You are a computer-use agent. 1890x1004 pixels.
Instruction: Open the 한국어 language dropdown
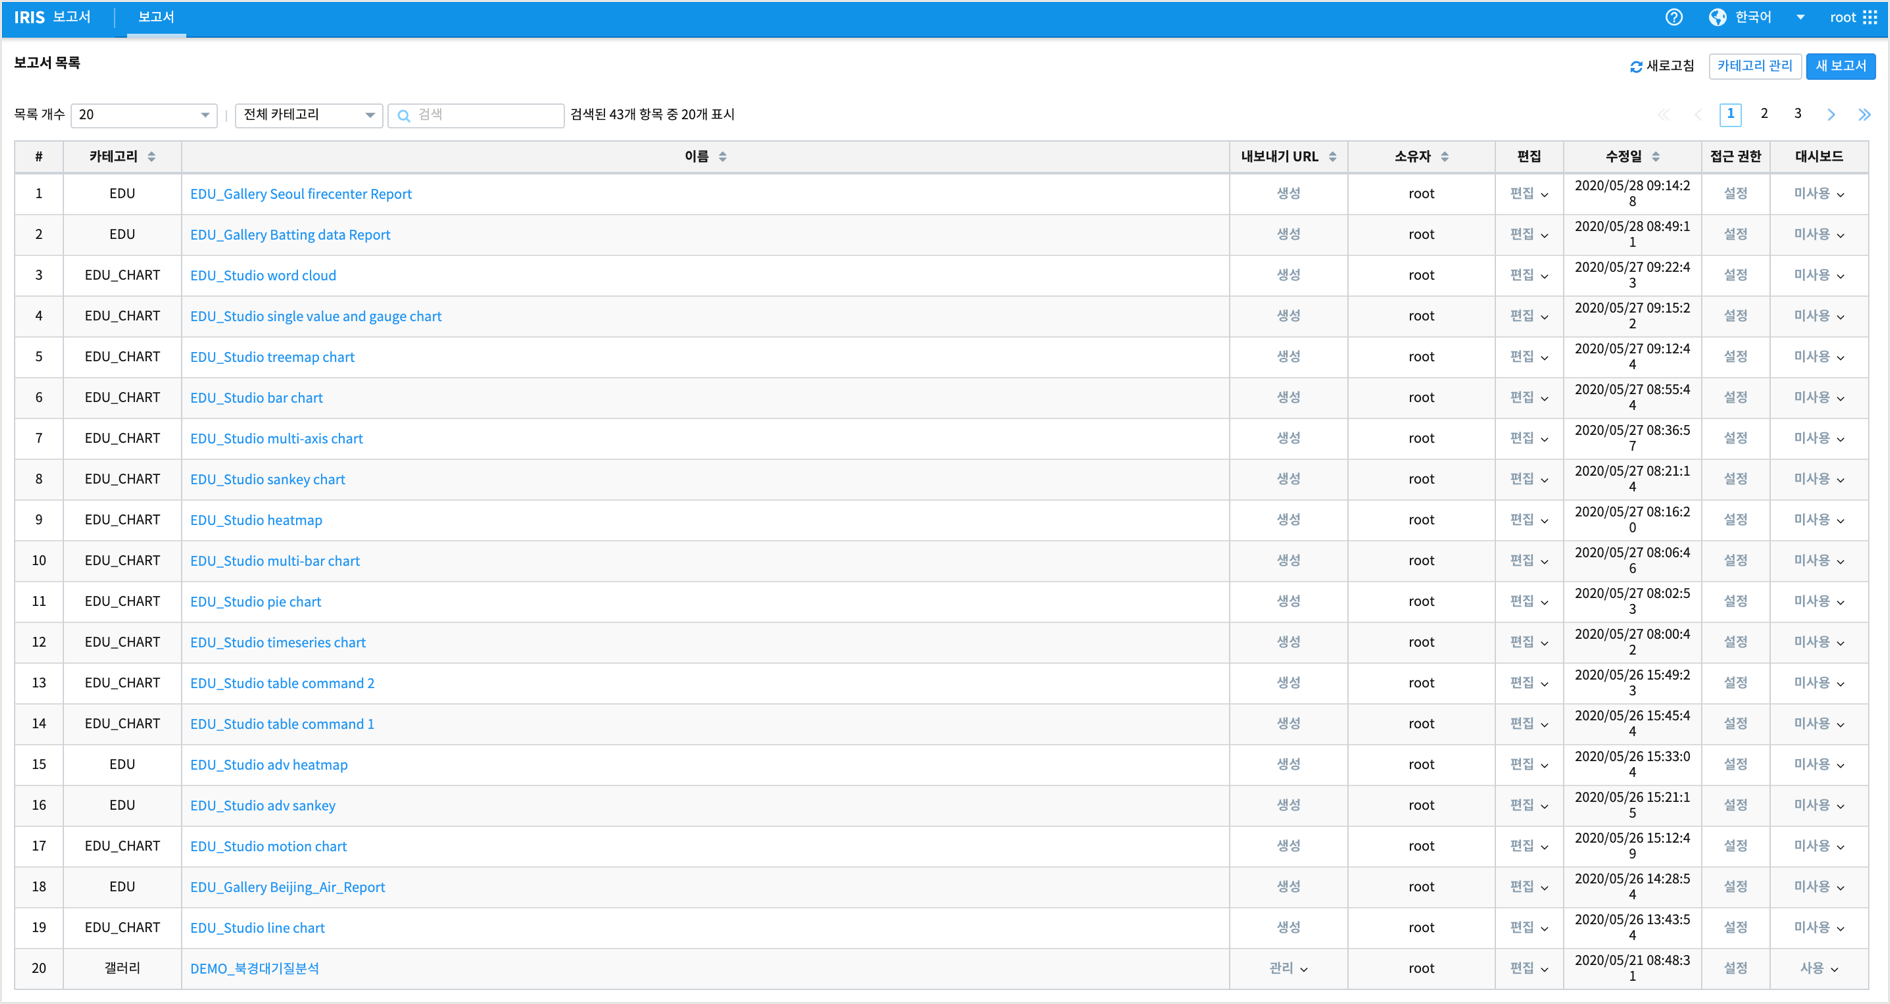tap(1770, 17)
